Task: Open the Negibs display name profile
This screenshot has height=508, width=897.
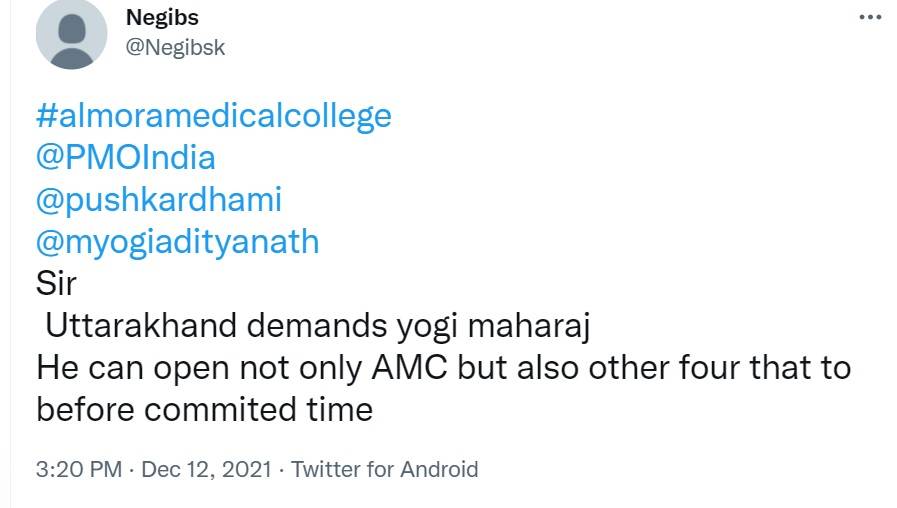Action: click(163, 18)
